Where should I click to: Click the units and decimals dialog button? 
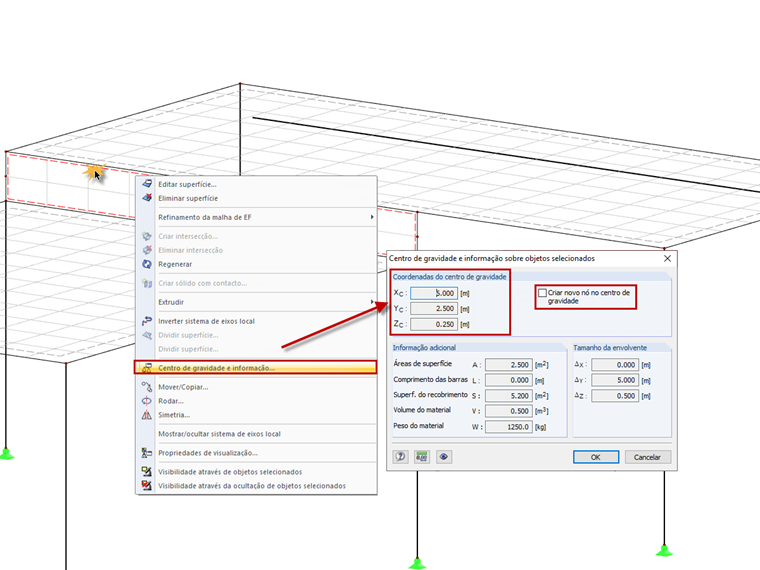[422, 457]
